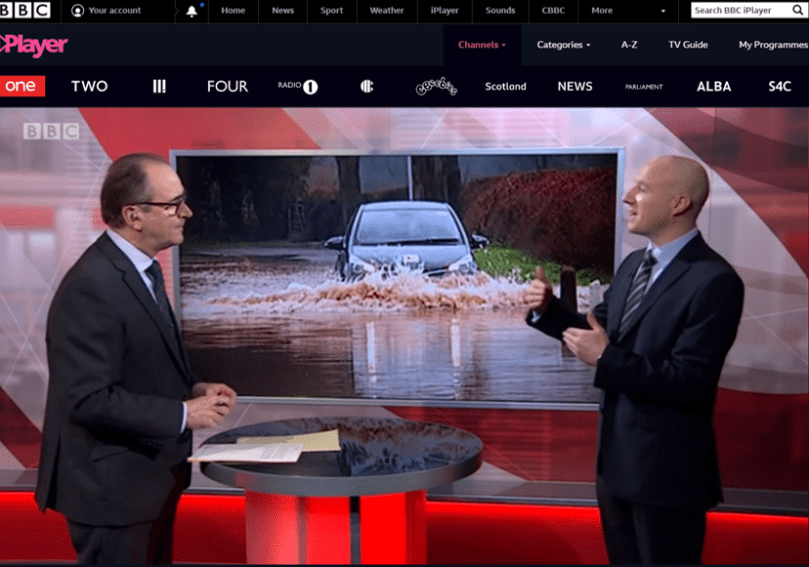This screenshot has width=809, height=567.
Task: Go to the iPlayer logo home
Action: (x=34, y=44)
